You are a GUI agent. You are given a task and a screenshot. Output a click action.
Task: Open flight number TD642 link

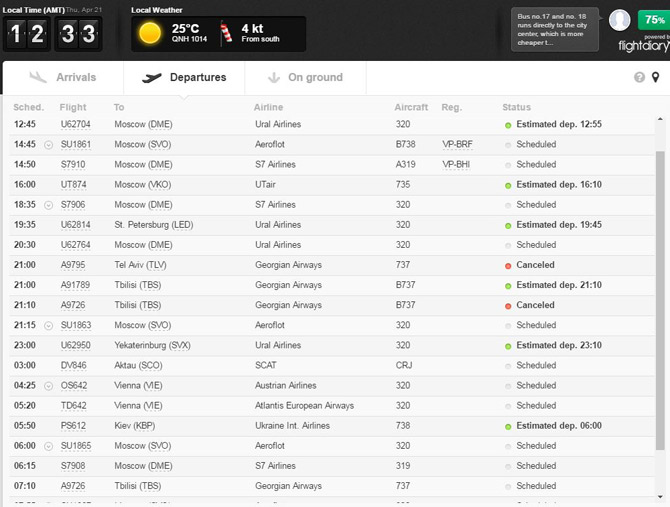pyautogui.click(x=73, y=405)
